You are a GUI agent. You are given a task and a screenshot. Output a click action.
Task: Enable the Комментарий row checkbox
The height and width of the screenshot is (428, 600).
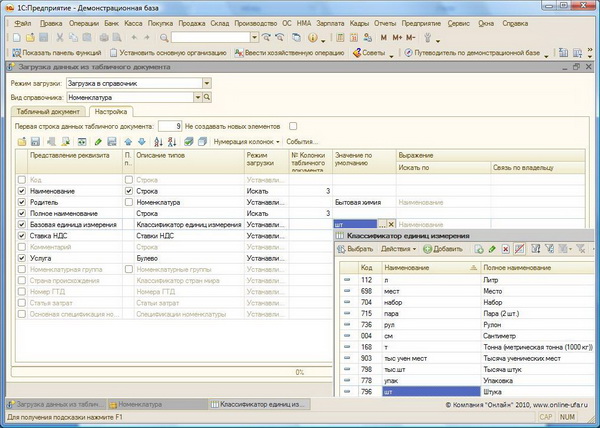pos(22,245)
